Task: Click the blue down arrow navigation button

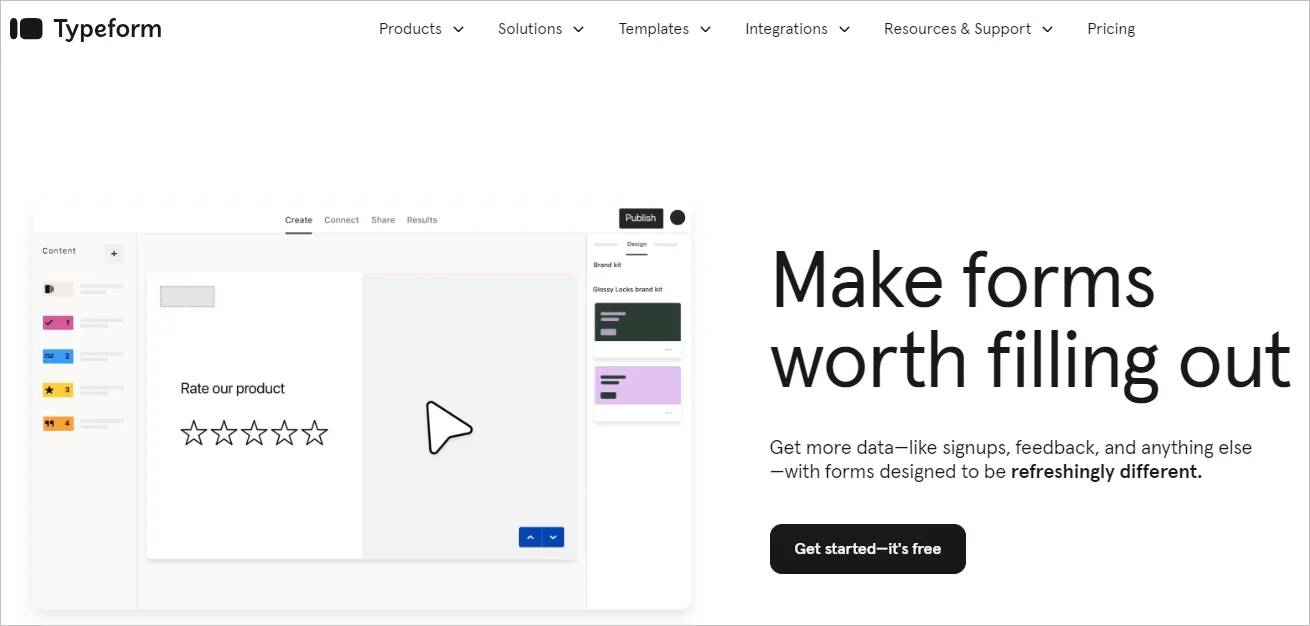Action: (553, 537)
